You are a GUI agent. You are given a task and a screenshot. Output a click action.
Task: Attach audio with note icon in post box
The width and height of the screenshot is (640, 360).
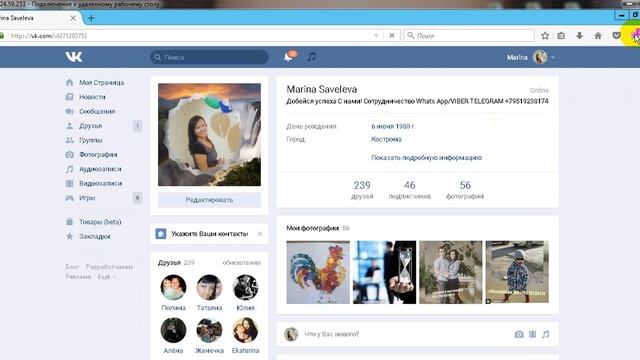545,334
